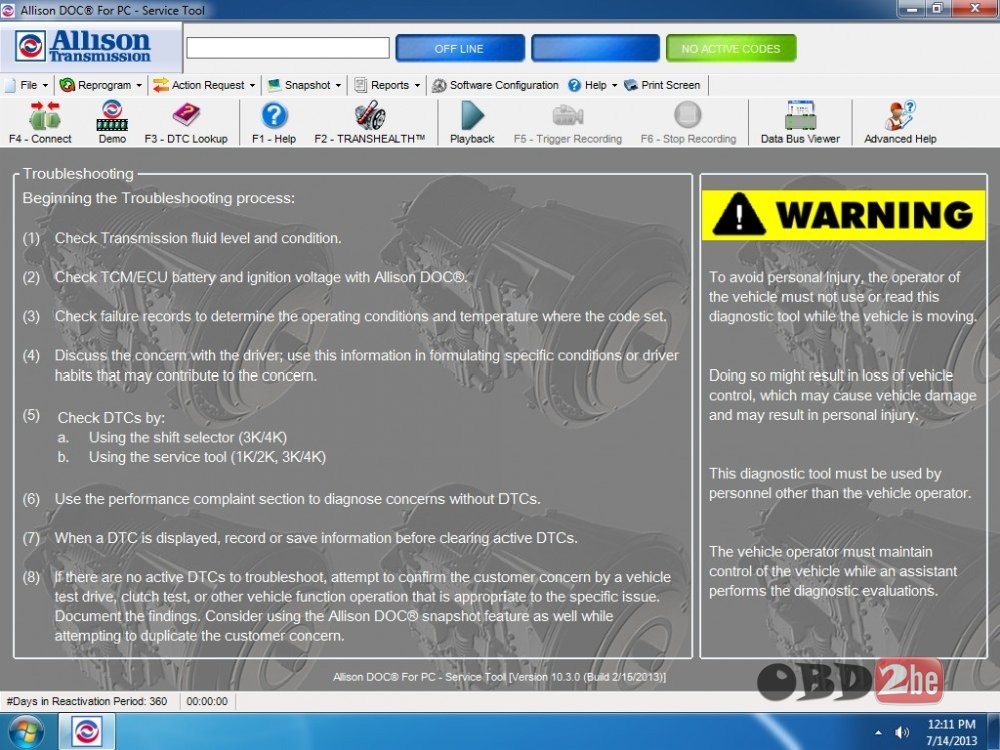Expand the Action Request dropdown arrow

[x=252, y=85]
